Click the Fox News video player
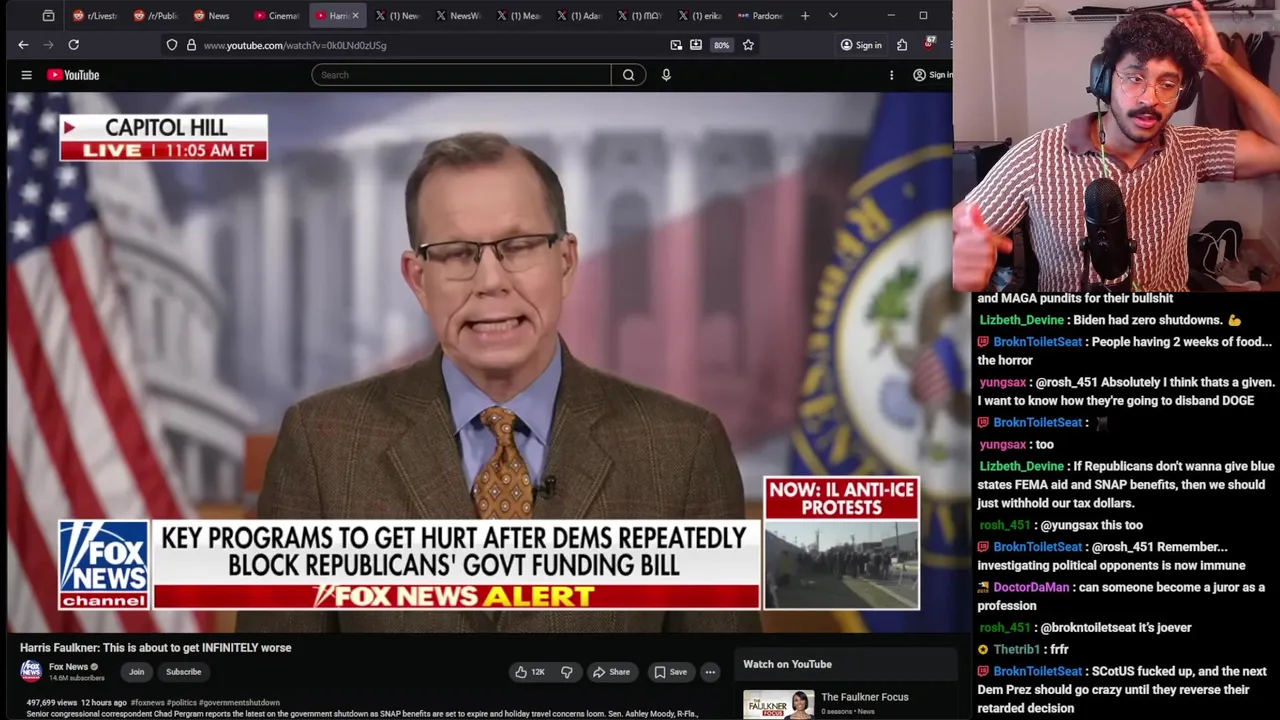Screen dimensions: 1280x720 point(480,362)
